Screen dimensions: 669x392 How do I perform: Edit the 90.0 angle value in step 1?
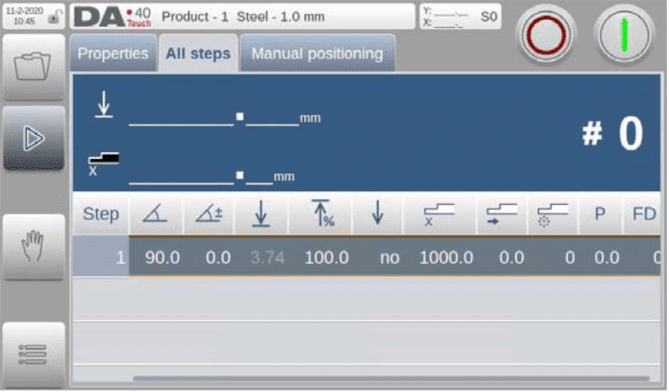point(162,258)
